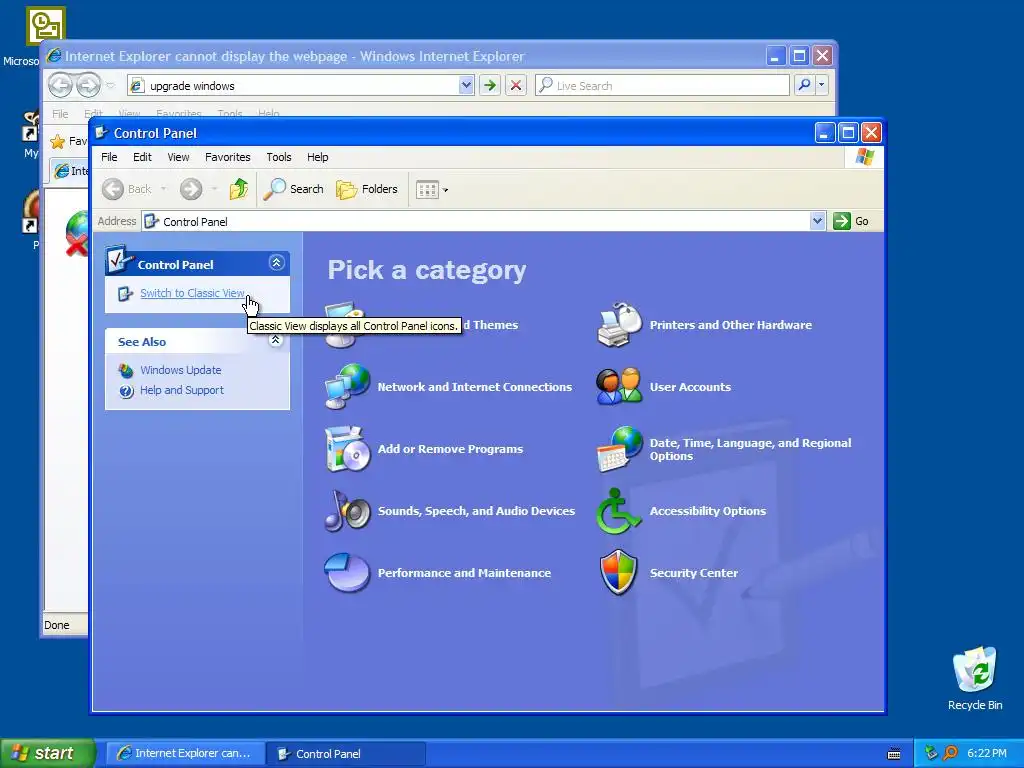Open the Back history dropdown arrow
The image size is (1024, 768).
click(x=163, y=189)
